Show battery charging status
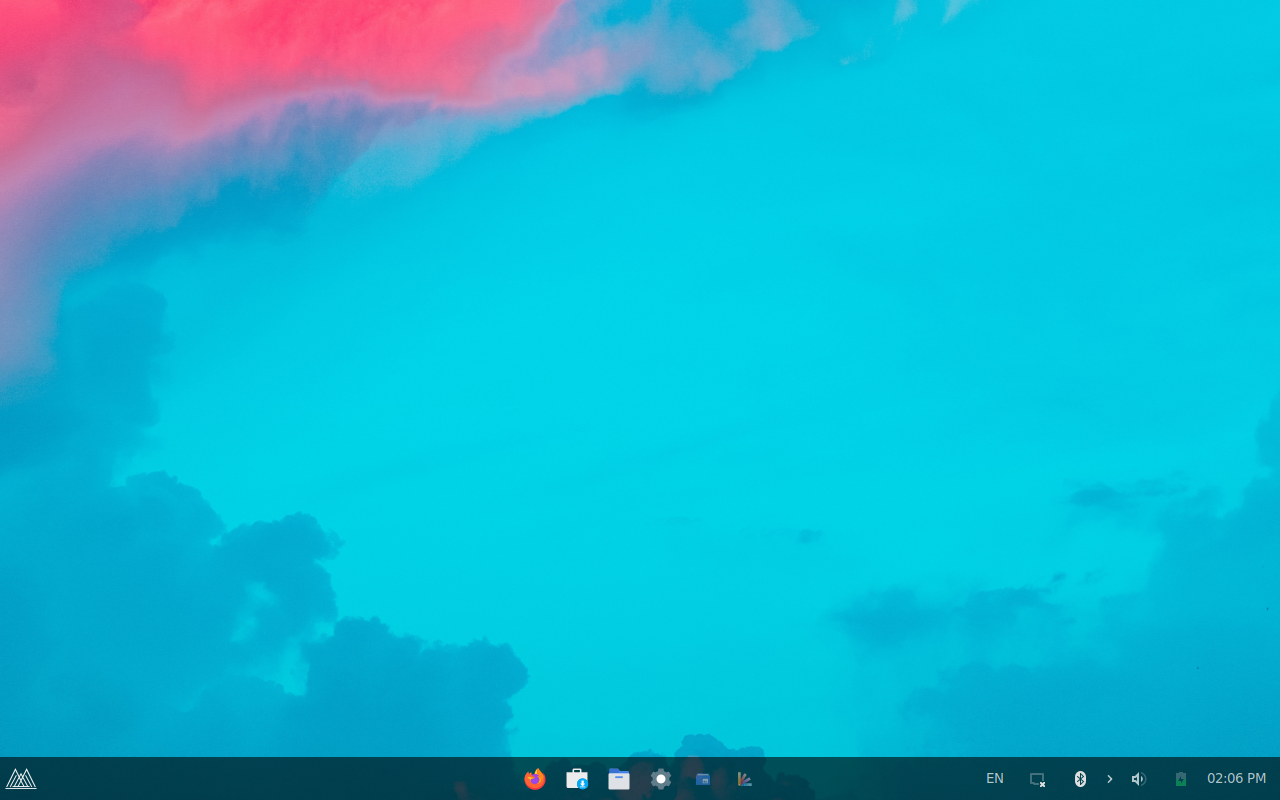This screenshot has width=1280, height=800. click(x=1180, y=779)
